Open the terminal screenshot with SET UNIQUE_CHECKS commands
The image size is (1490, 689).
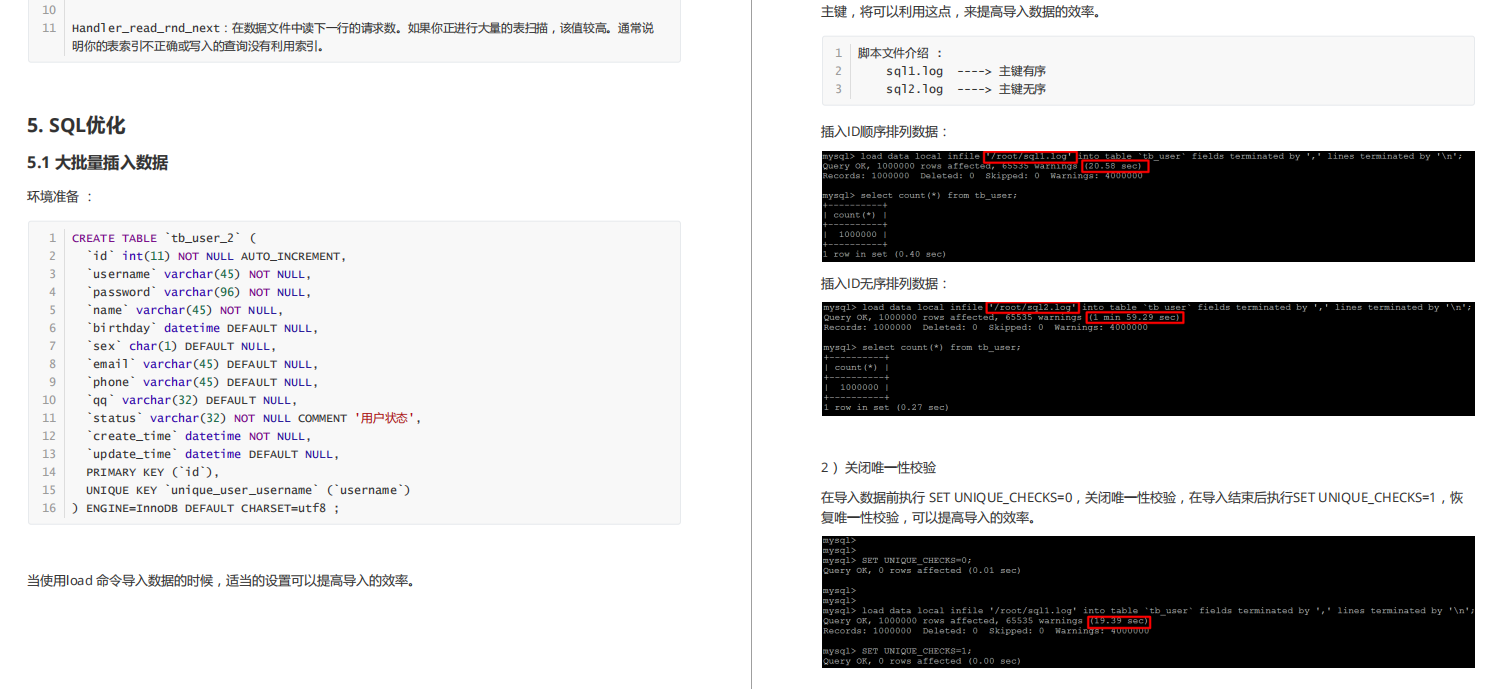pyautogui.click(x=1148, y=602)
